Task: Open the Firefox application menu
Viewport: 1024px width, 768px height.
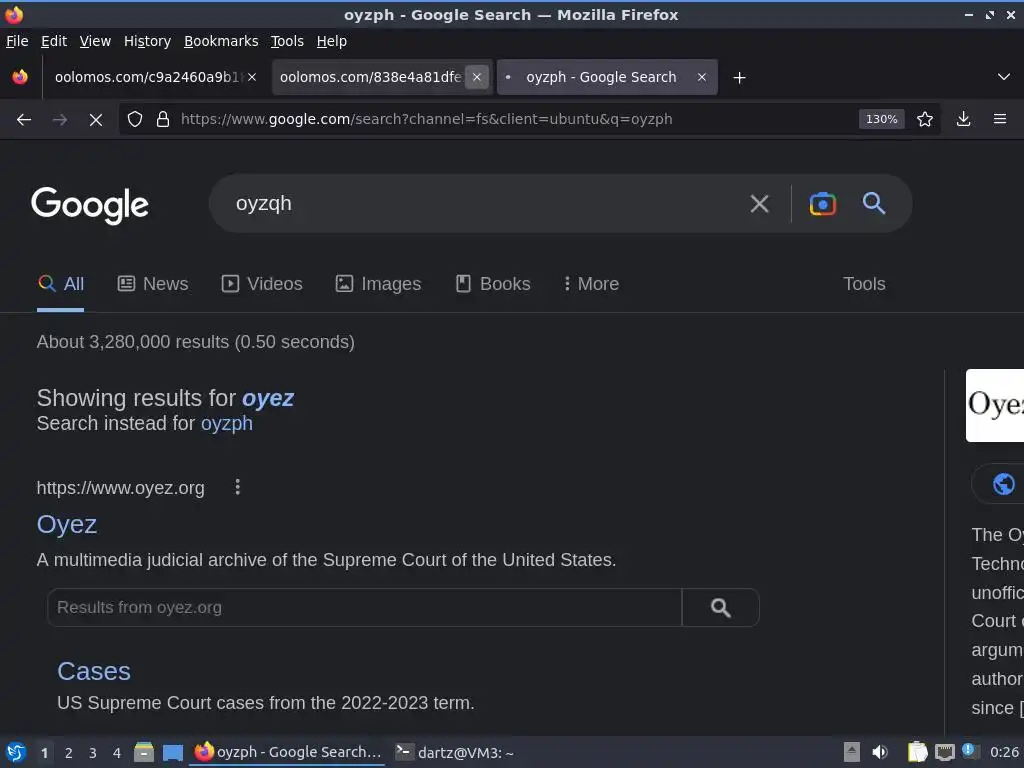Action: [x=1000, y=119]
